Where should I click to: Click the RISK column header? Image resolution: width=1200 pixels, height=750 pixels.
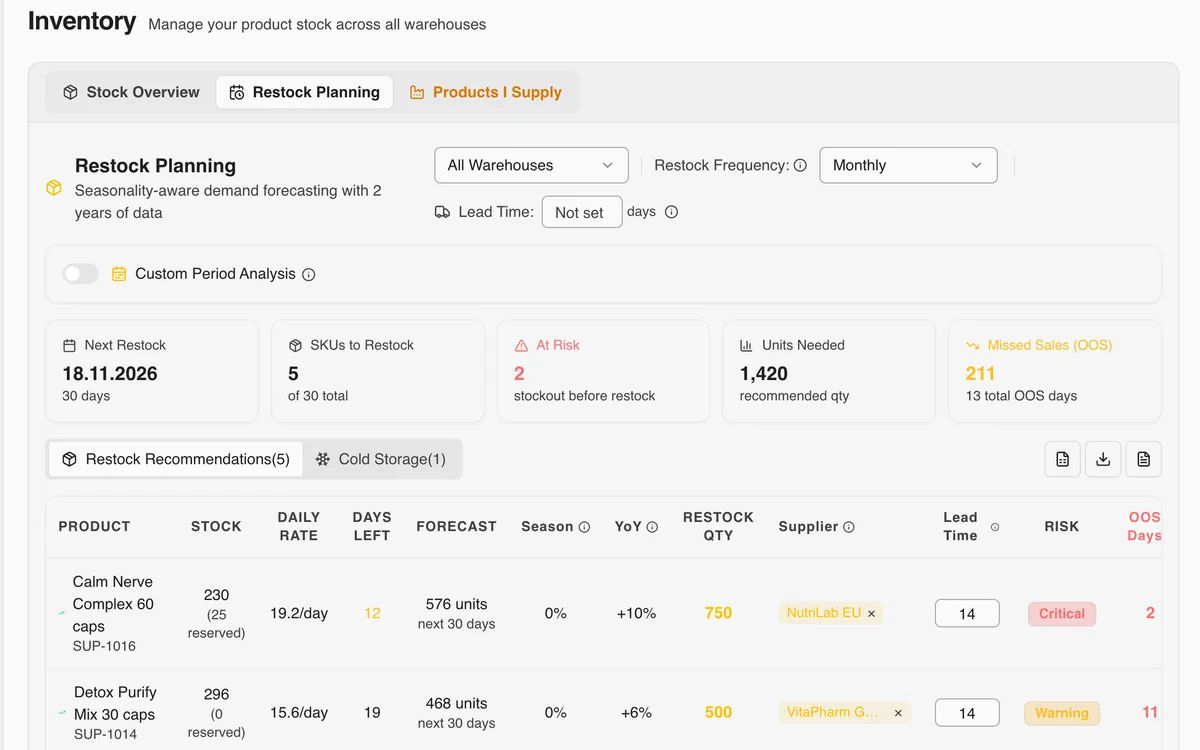click(1062, 526)
